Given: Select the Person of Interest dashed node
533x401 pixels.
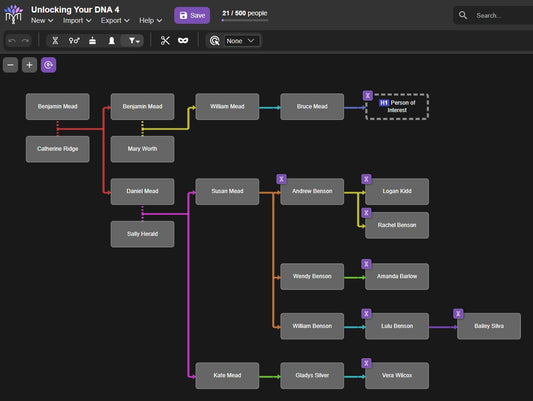Looking at the screenshot, I should [x=397, y=106].
